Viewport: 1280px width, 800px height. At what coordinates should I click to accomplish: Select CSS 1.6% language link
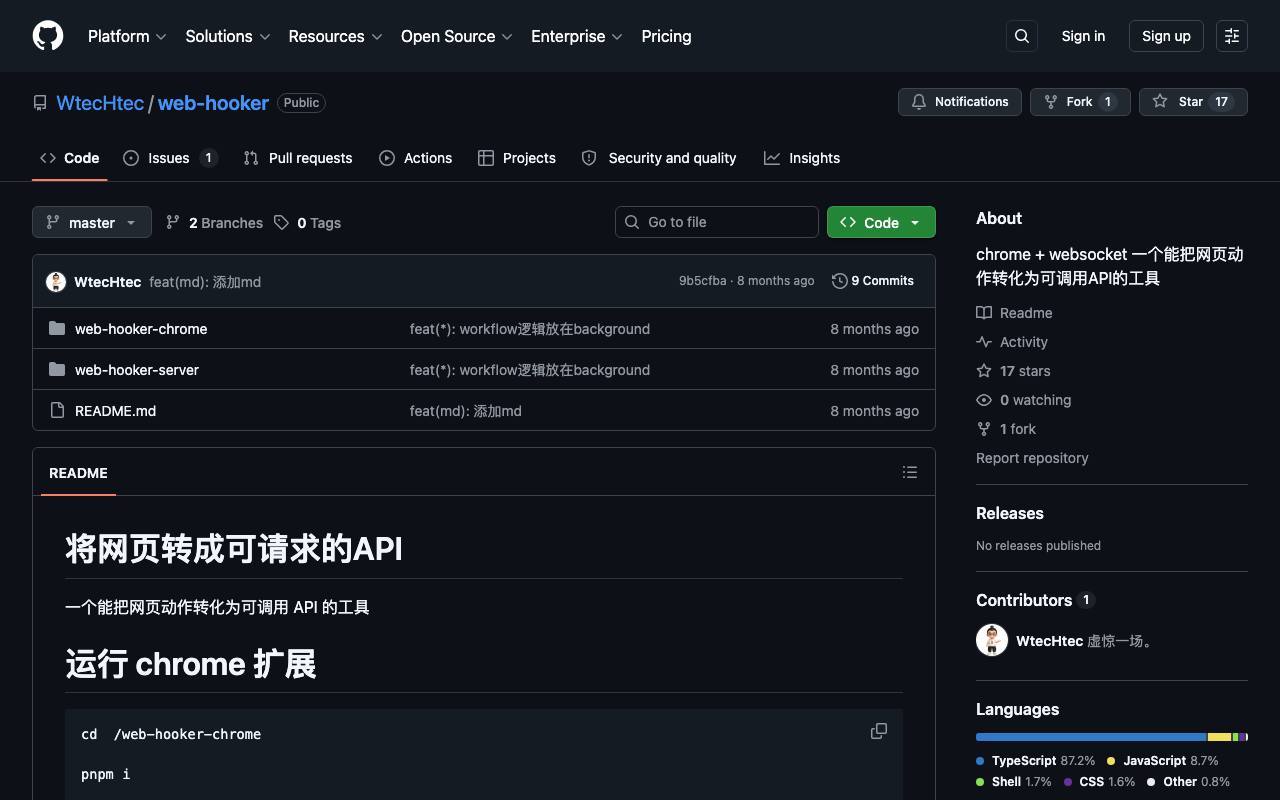point(1099,782)
